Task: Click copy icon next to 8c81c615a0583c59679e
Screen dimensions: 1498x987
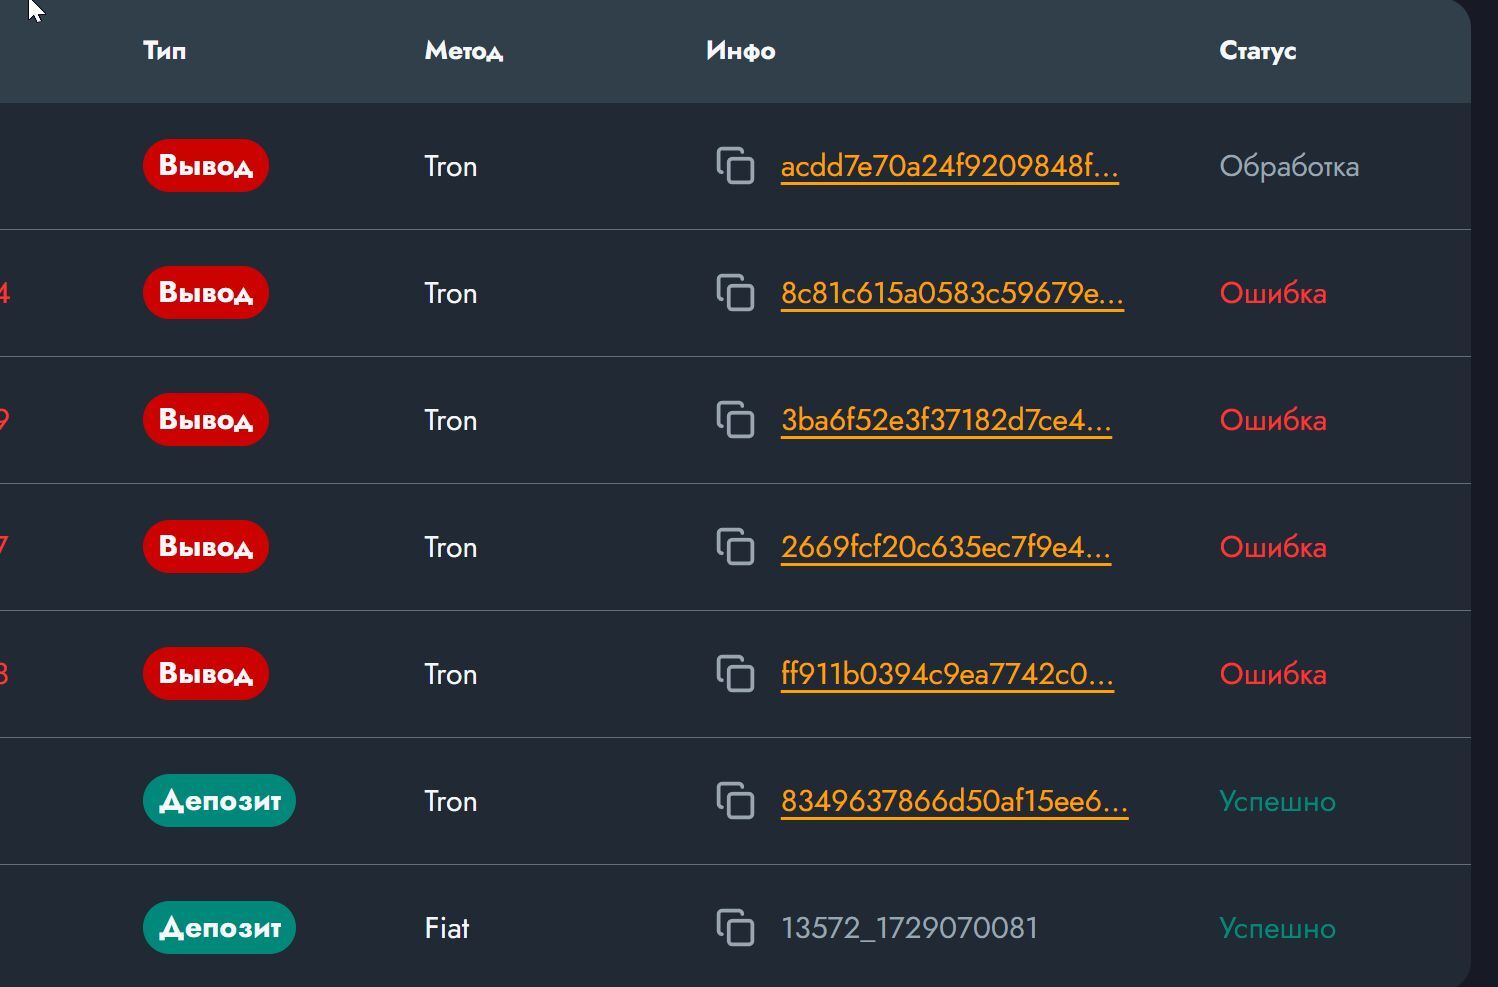Action: click(735, 293)
